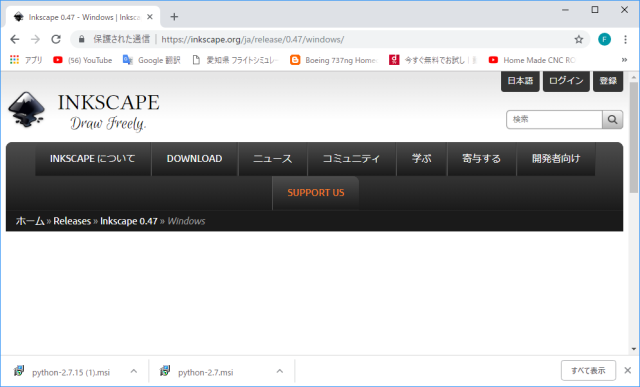Open the Home Made CNC bookmark

pyautogui.click(x=532, y=60)
